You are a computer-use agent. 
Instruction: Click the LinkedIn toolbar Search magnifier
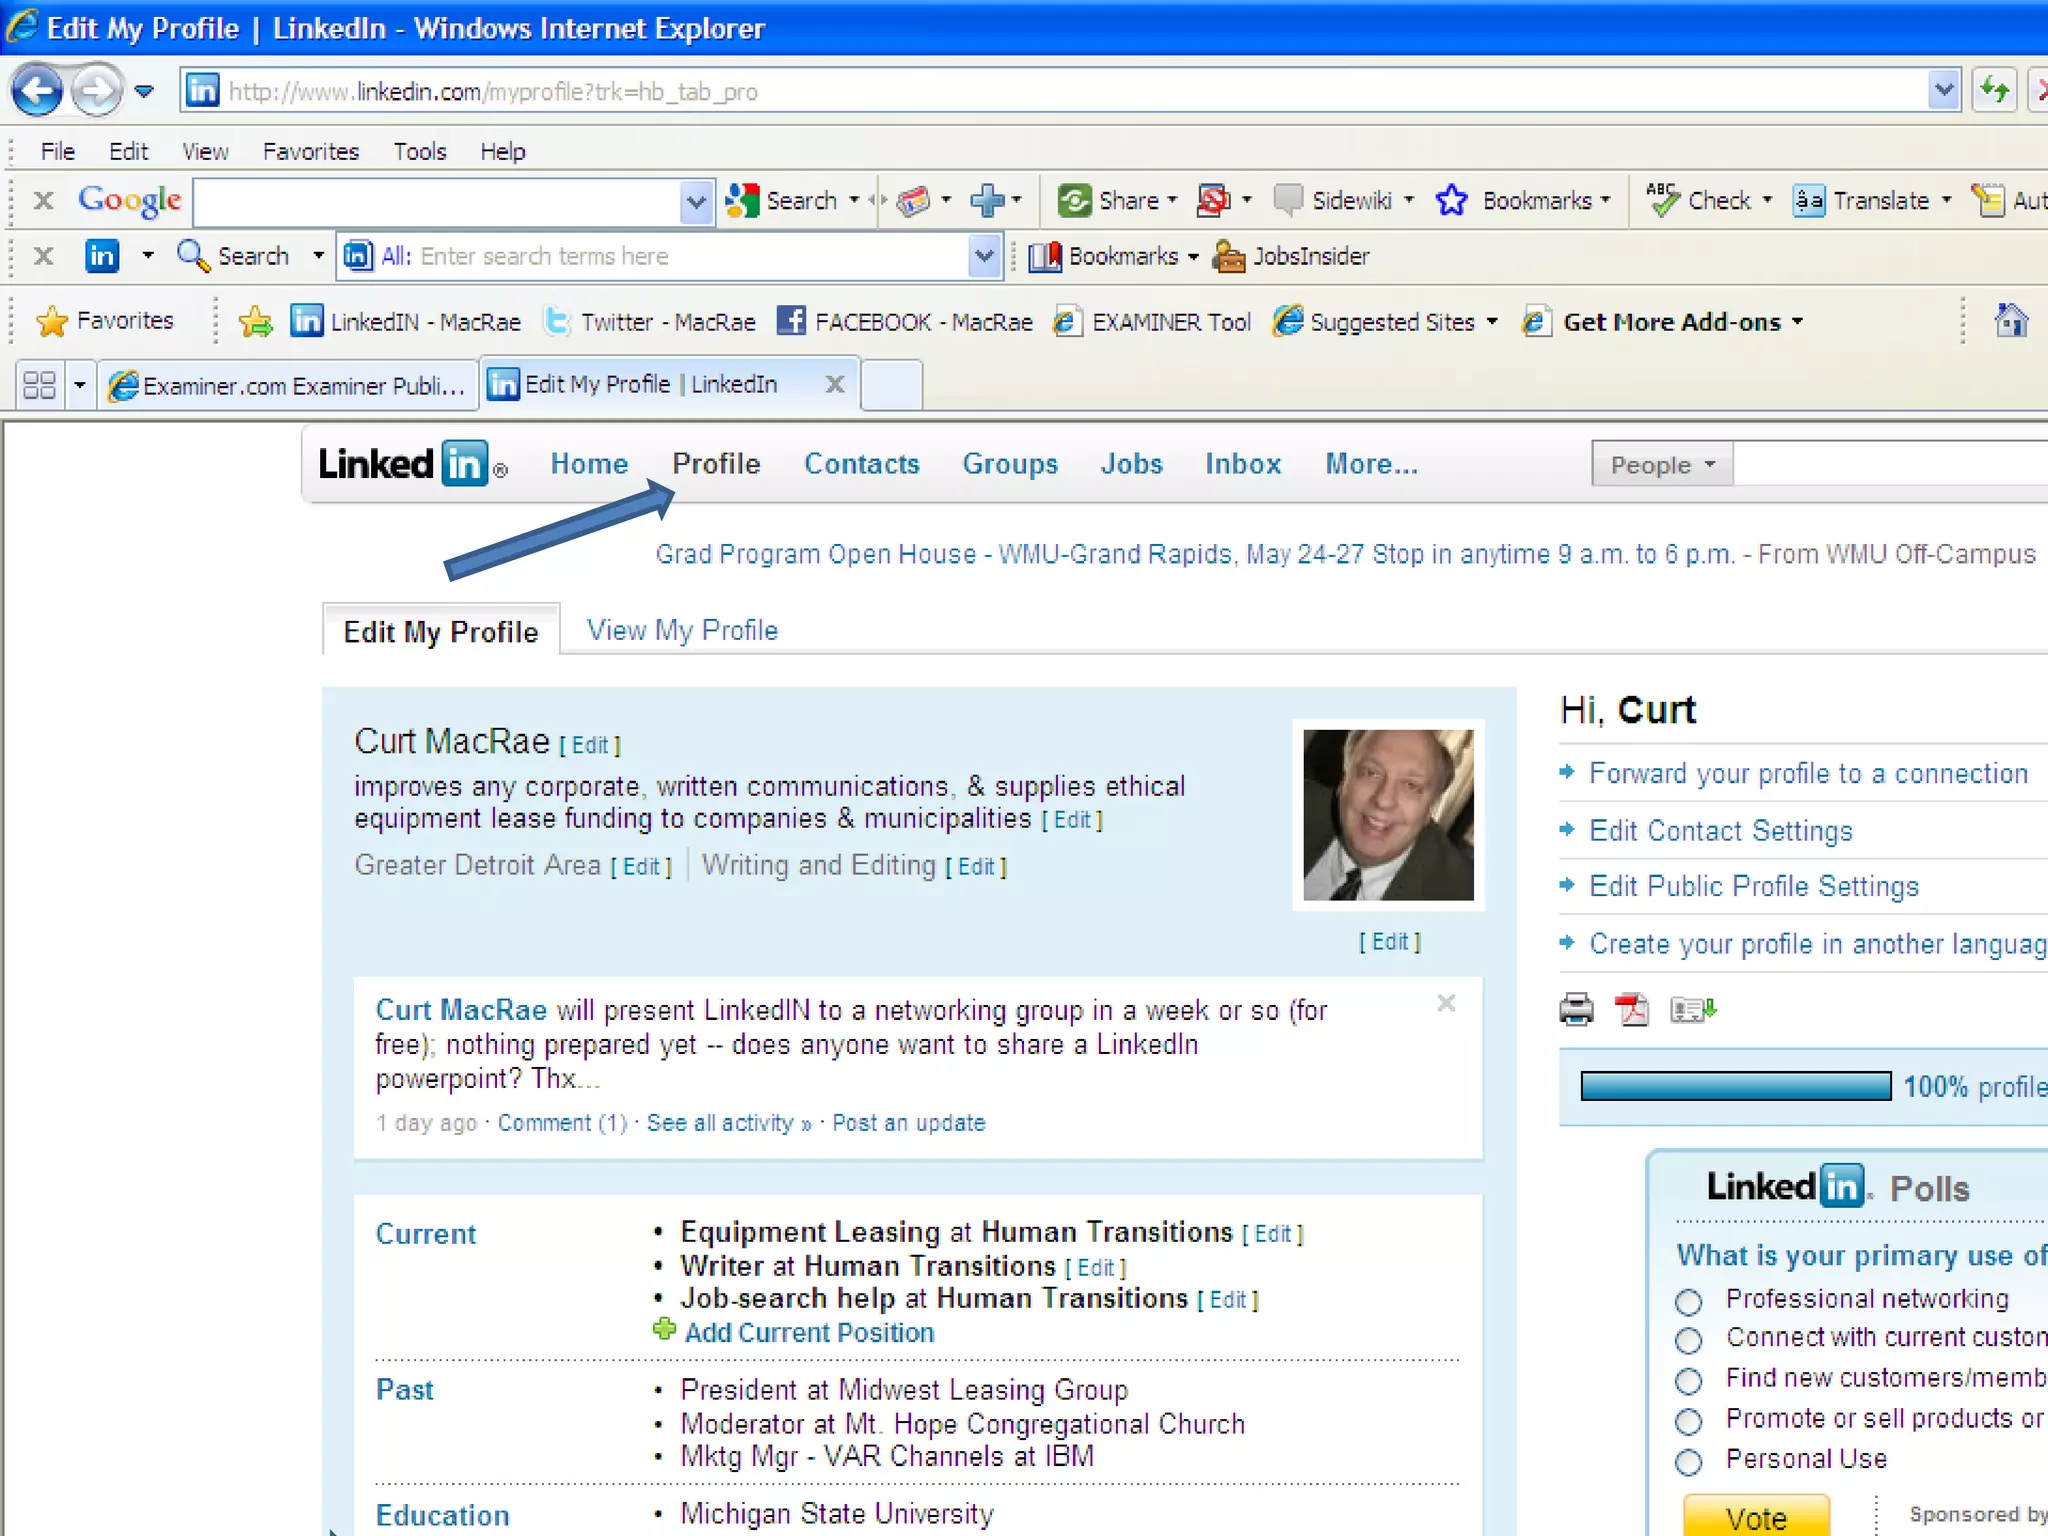point(193,256)
